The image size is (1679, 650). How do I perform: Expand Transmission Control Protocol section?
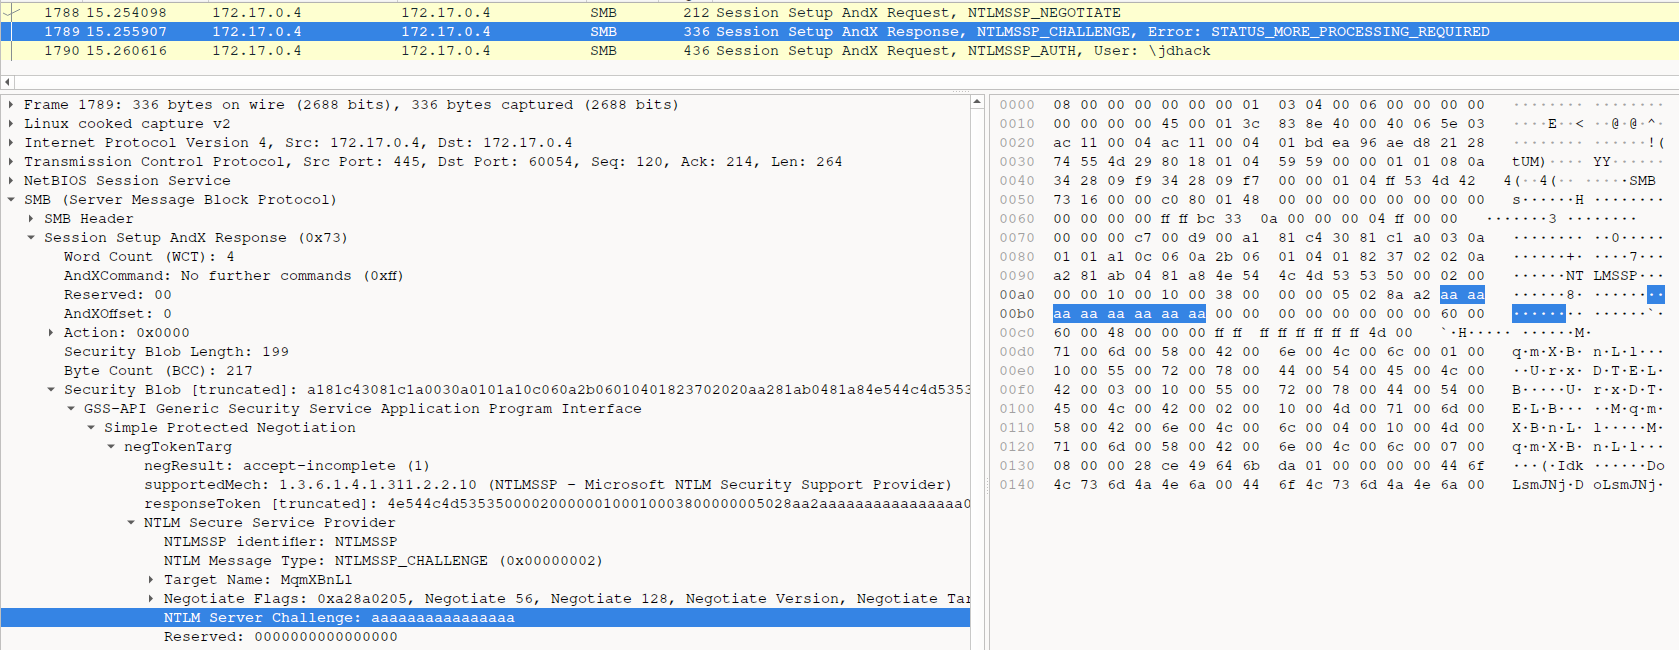pyautogui.click(x=11, y=162)
